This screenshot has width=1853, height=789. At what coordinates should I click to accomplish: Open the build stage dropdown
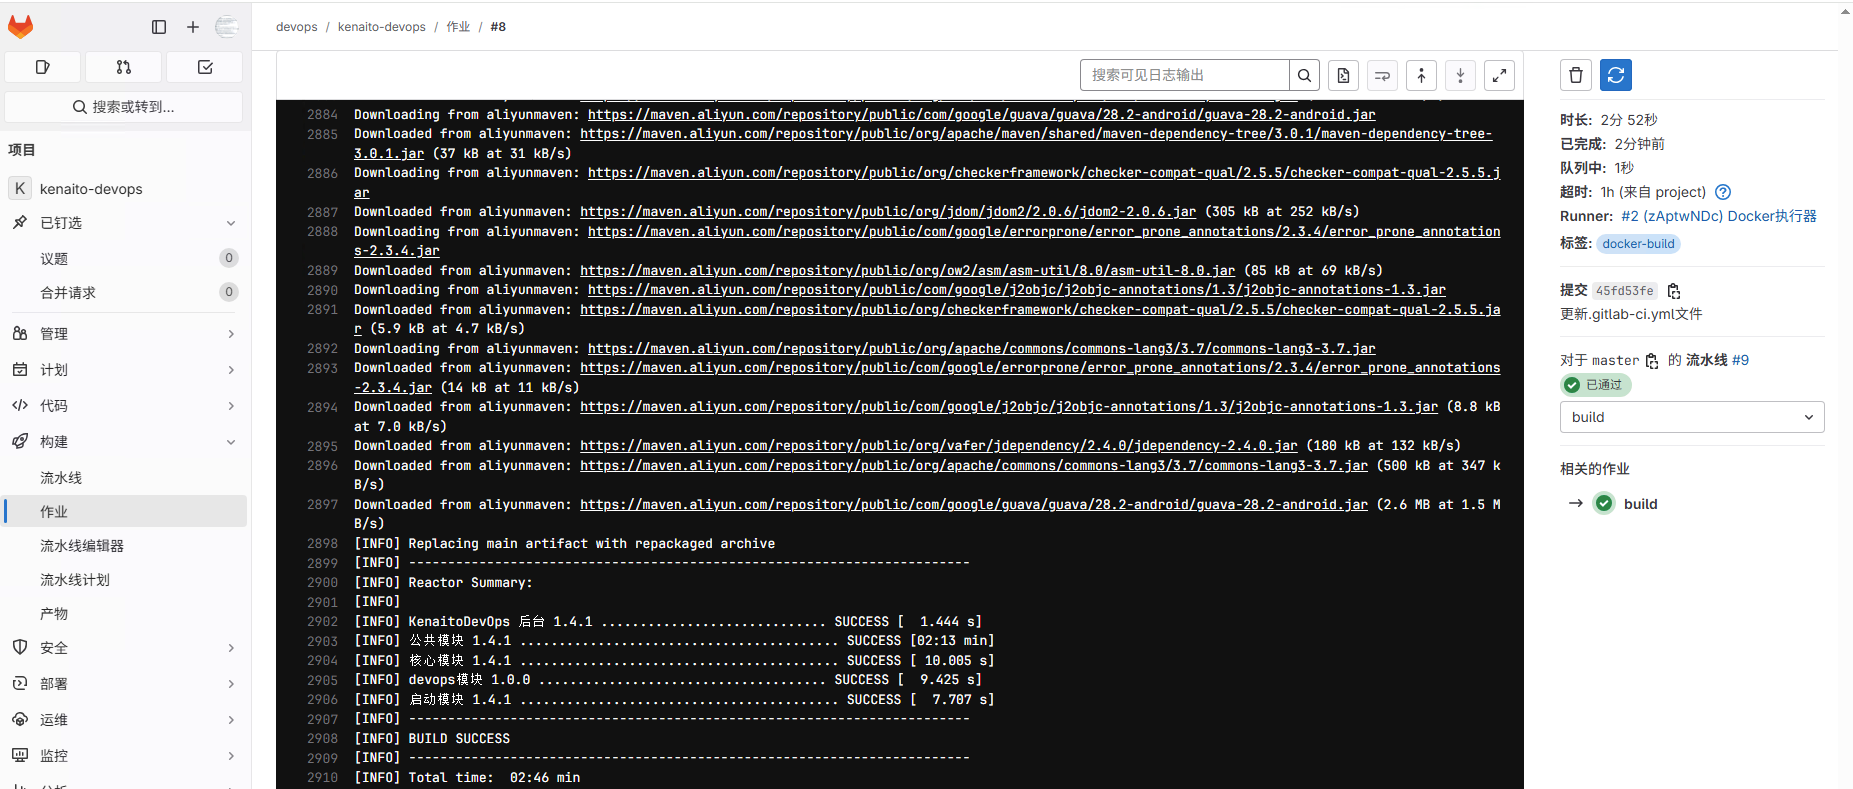pyautogui.click(x=1691, y=417)
